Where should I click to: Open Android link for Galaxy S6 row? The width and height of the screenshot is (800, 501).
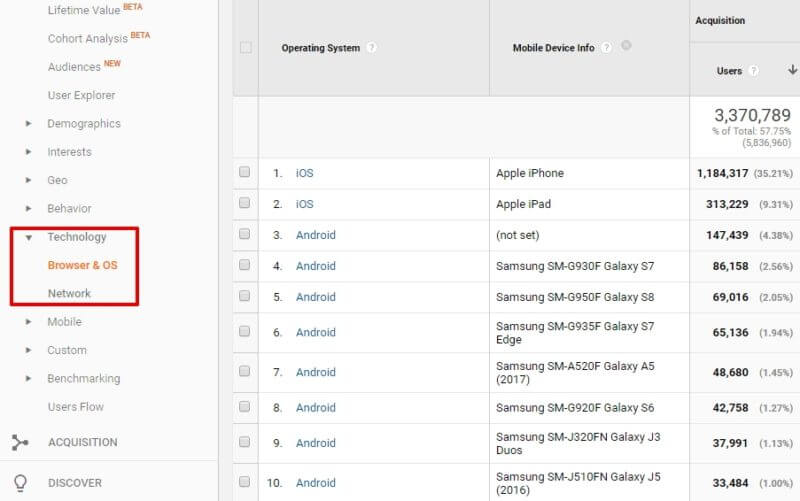coord(316,408)
